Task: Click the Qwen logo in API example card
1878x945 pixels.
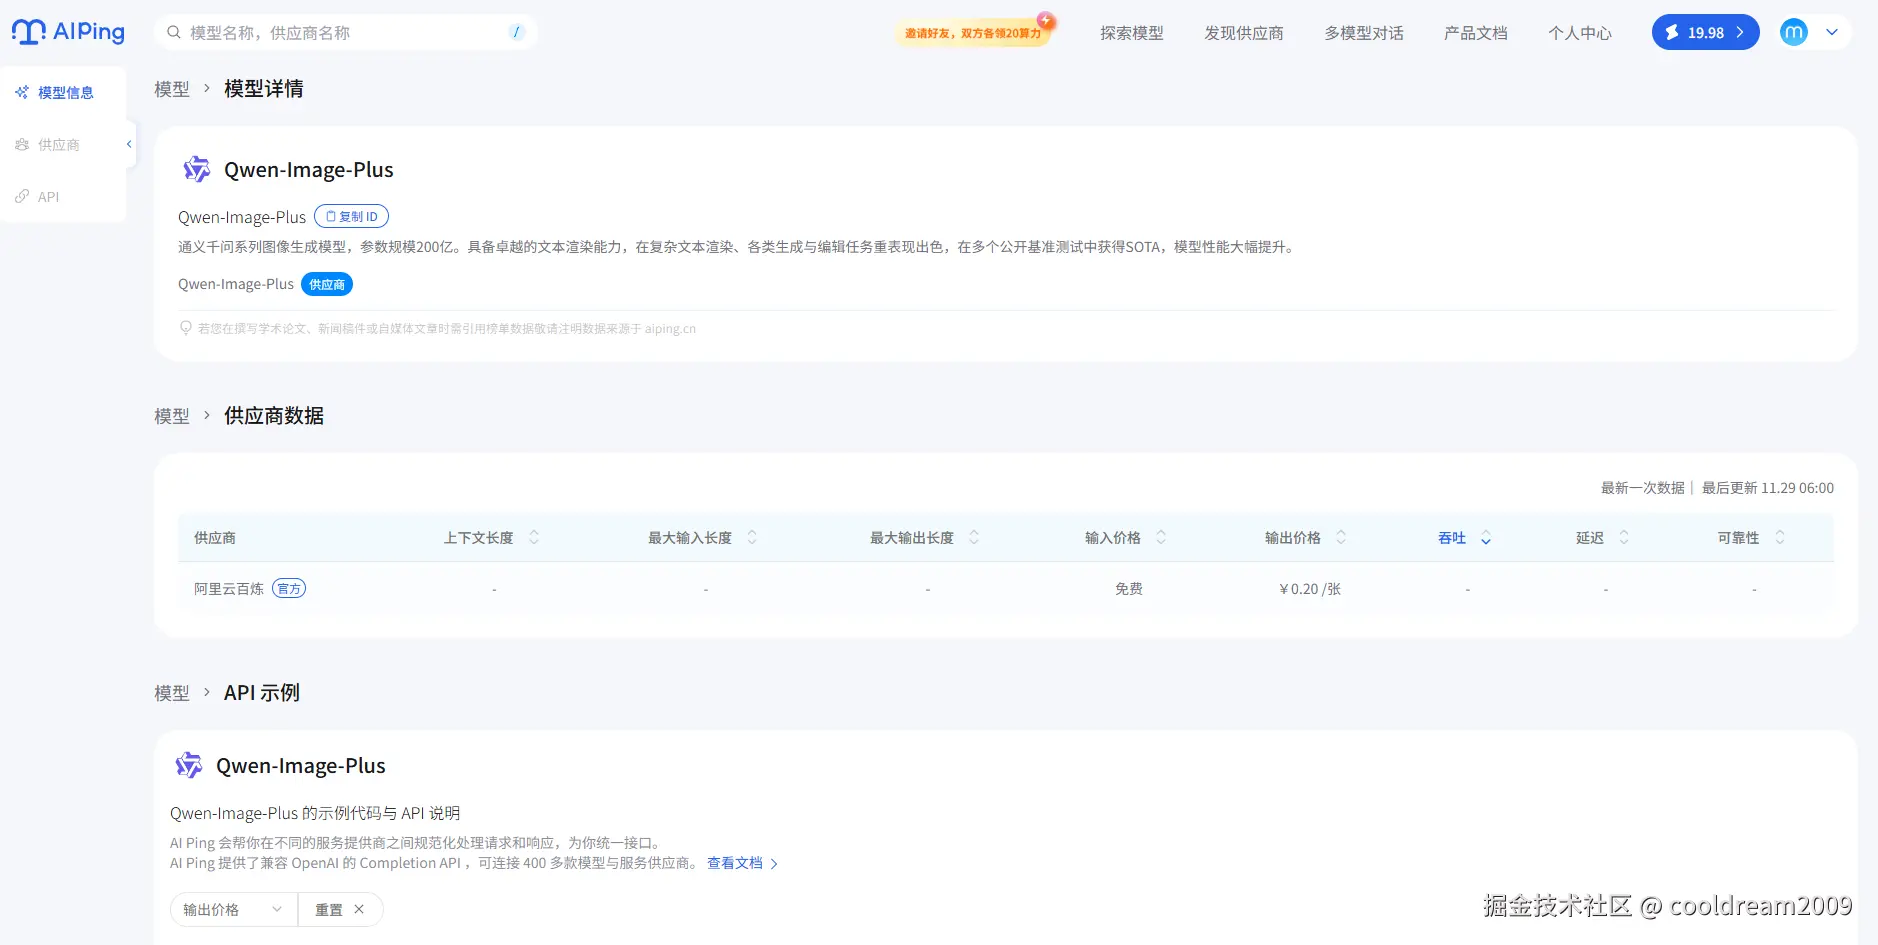Action: pyautogui.click(x=188, y=765)
